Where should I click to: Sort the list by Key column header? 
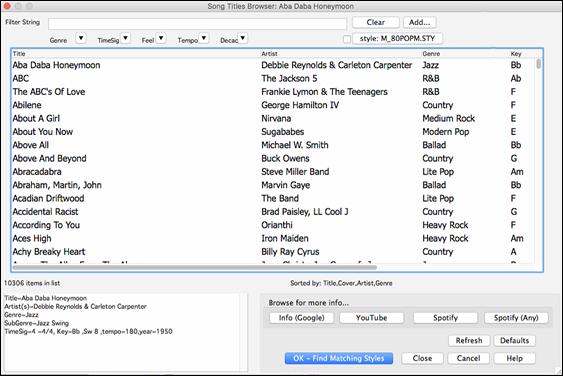pyautogui.click(x=516, y=54)
